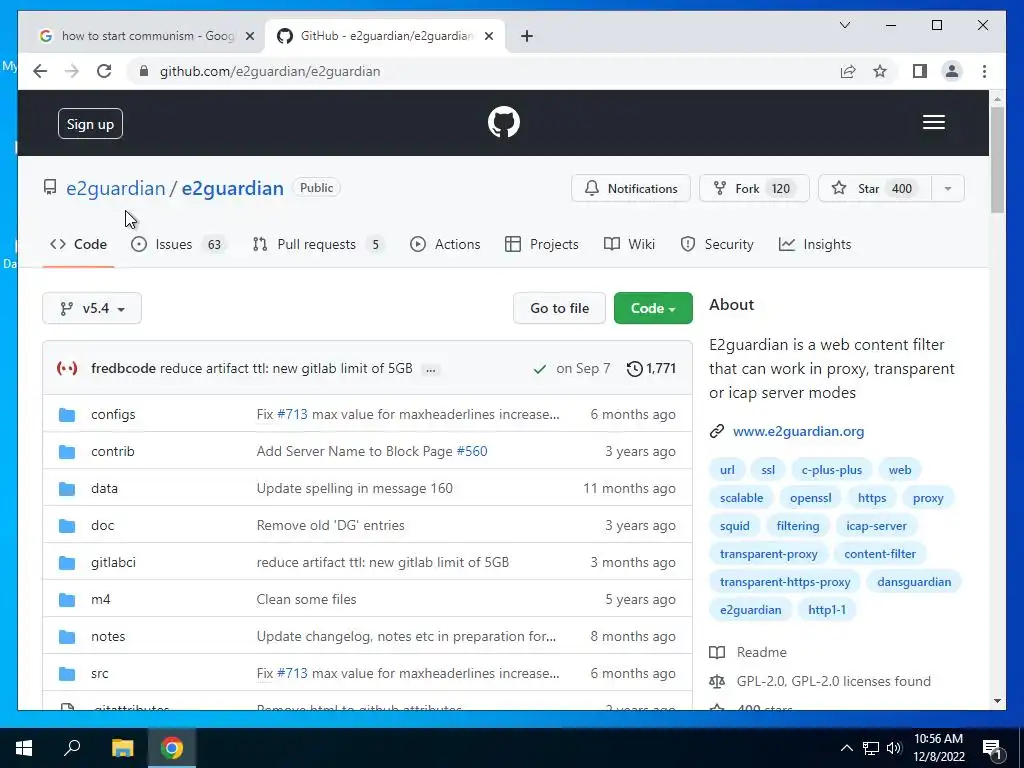Click the Go to file button
The image size is (1024, 768).
coord(560,308)
